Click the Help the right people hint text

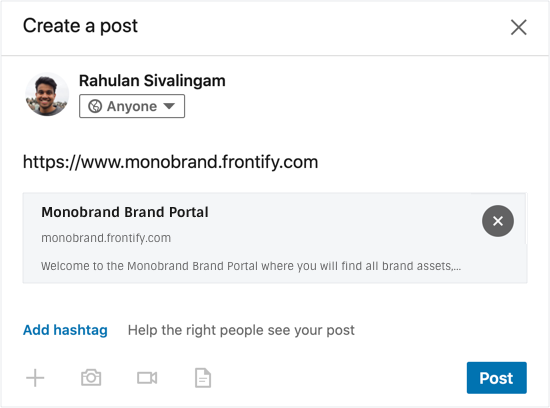241,330
